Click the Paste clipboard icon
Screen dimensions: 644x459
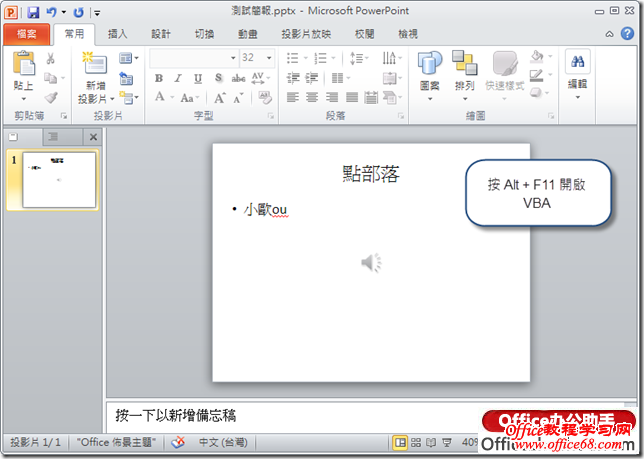(24, 63)
